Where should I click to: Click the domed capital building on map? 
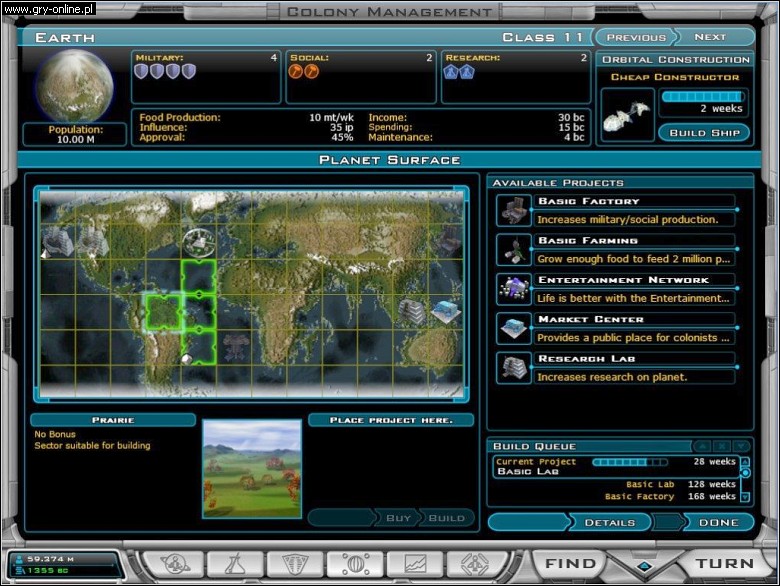point(199,242)
